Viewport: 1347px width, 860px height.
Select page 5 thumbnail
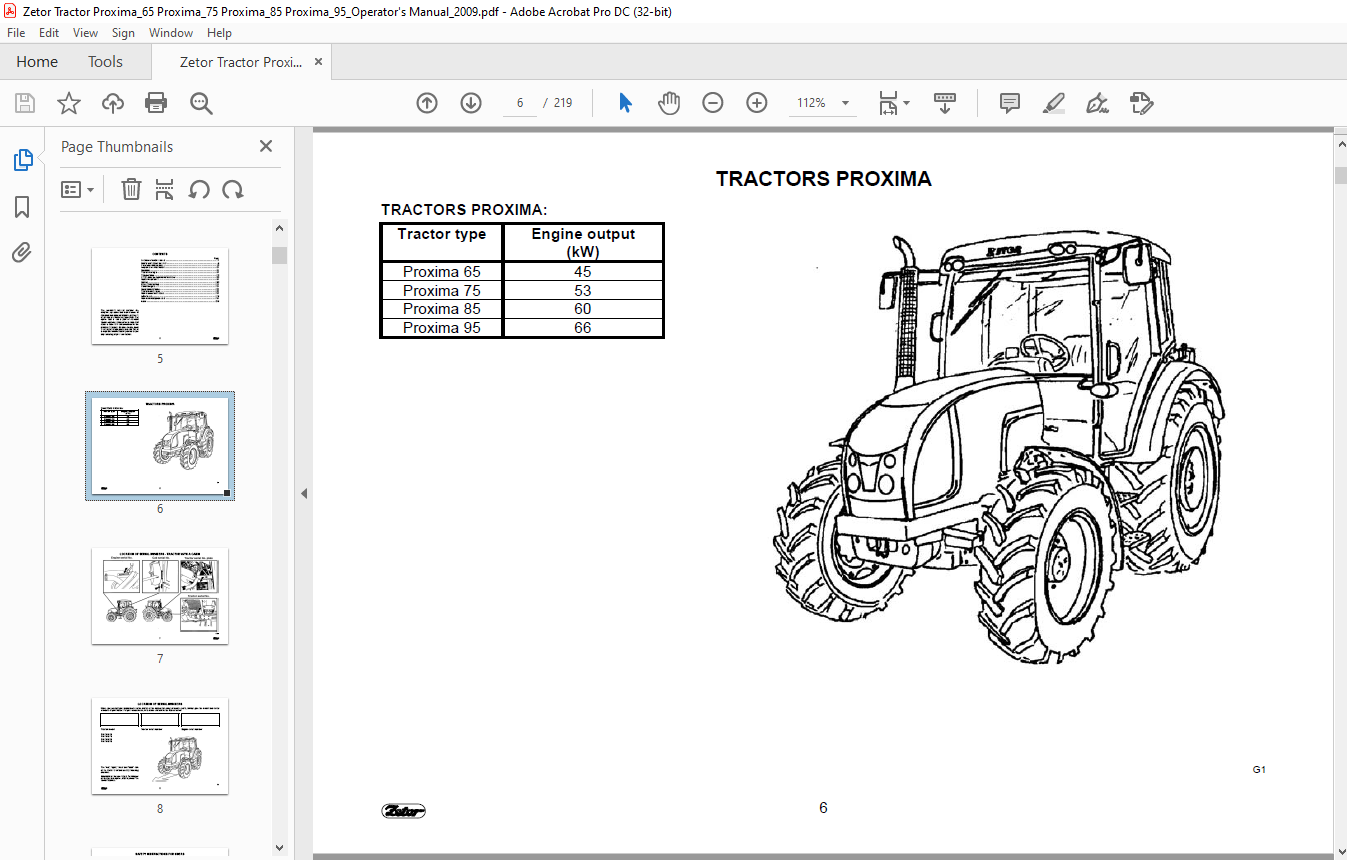coord(160,296)
